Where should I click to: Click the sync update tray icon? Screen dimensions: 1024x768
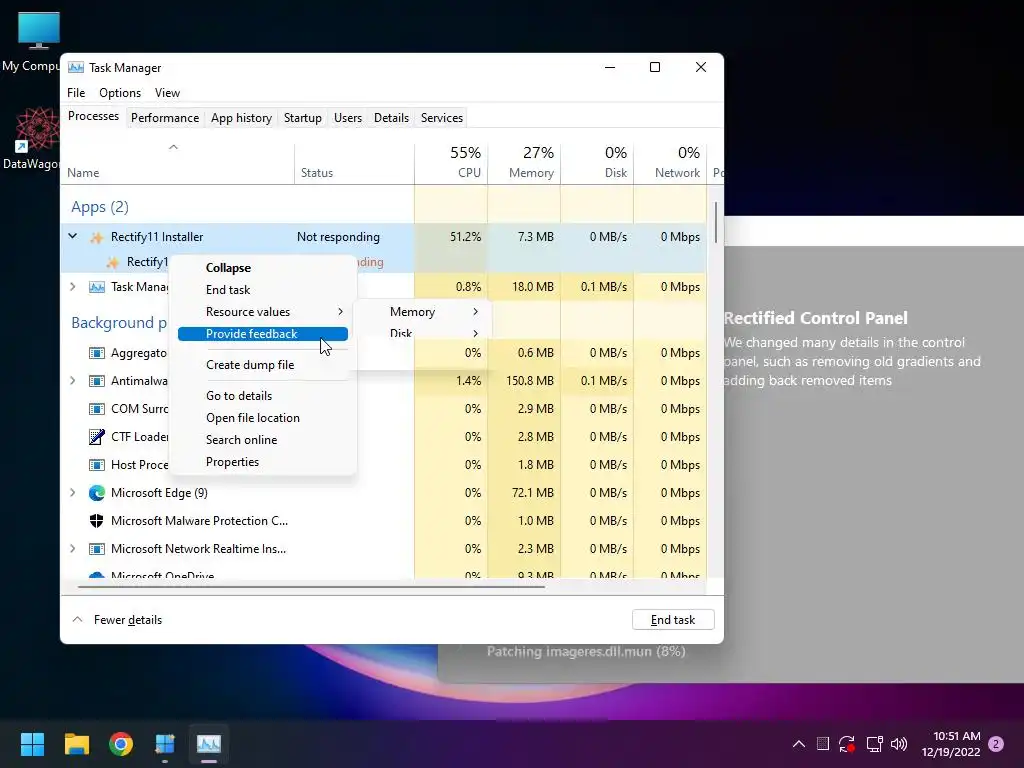(847, 744)
